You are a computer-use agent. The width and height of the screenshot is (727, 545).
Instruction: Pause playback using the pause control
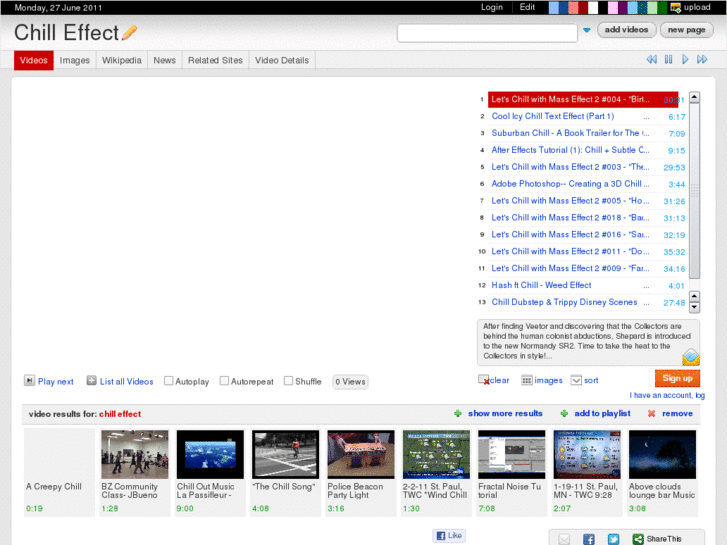[x=669, y=60]
